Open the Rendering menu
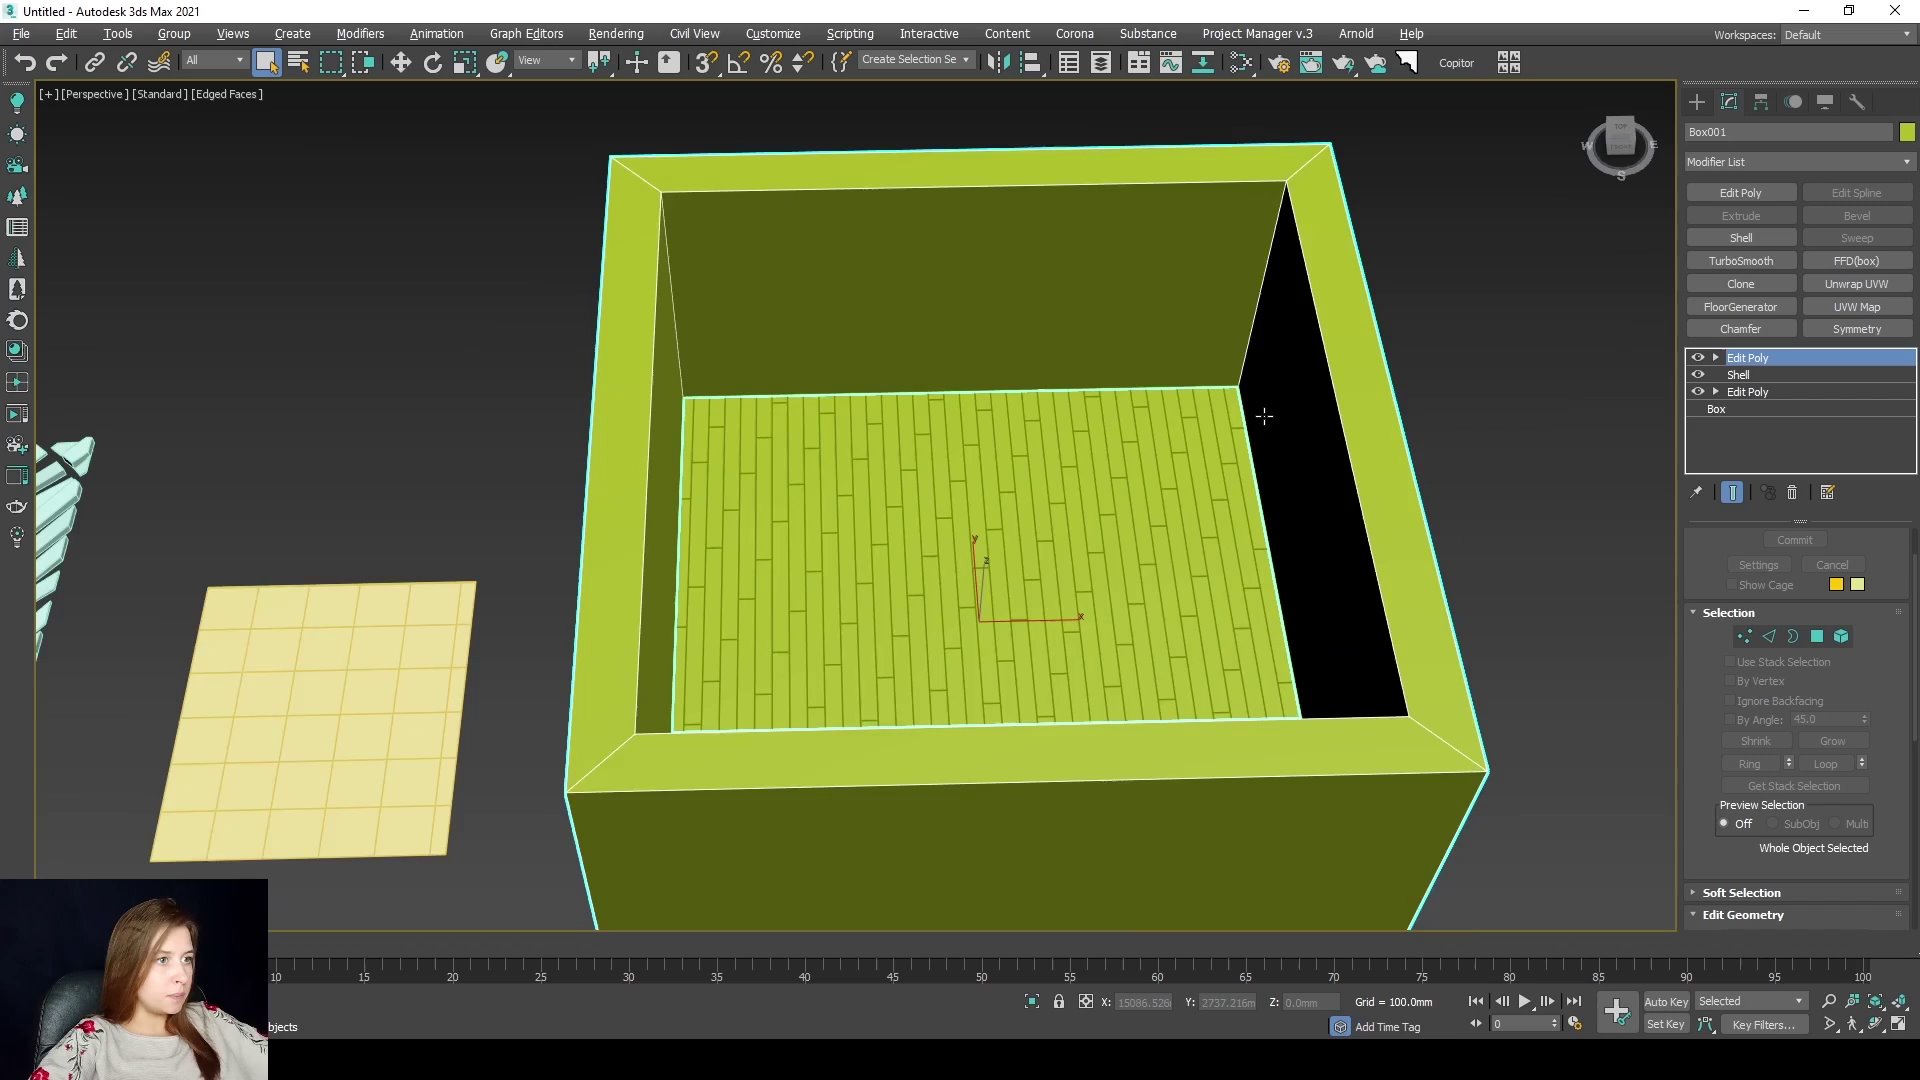 pos(615,33)
